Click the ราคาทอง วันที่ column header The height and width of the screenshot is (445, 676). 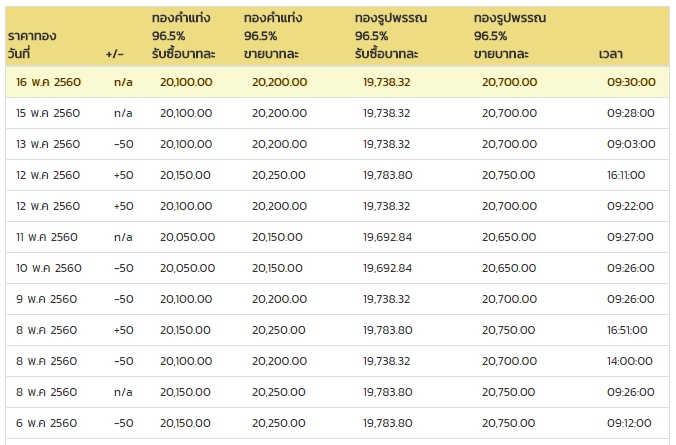(32, 44)
